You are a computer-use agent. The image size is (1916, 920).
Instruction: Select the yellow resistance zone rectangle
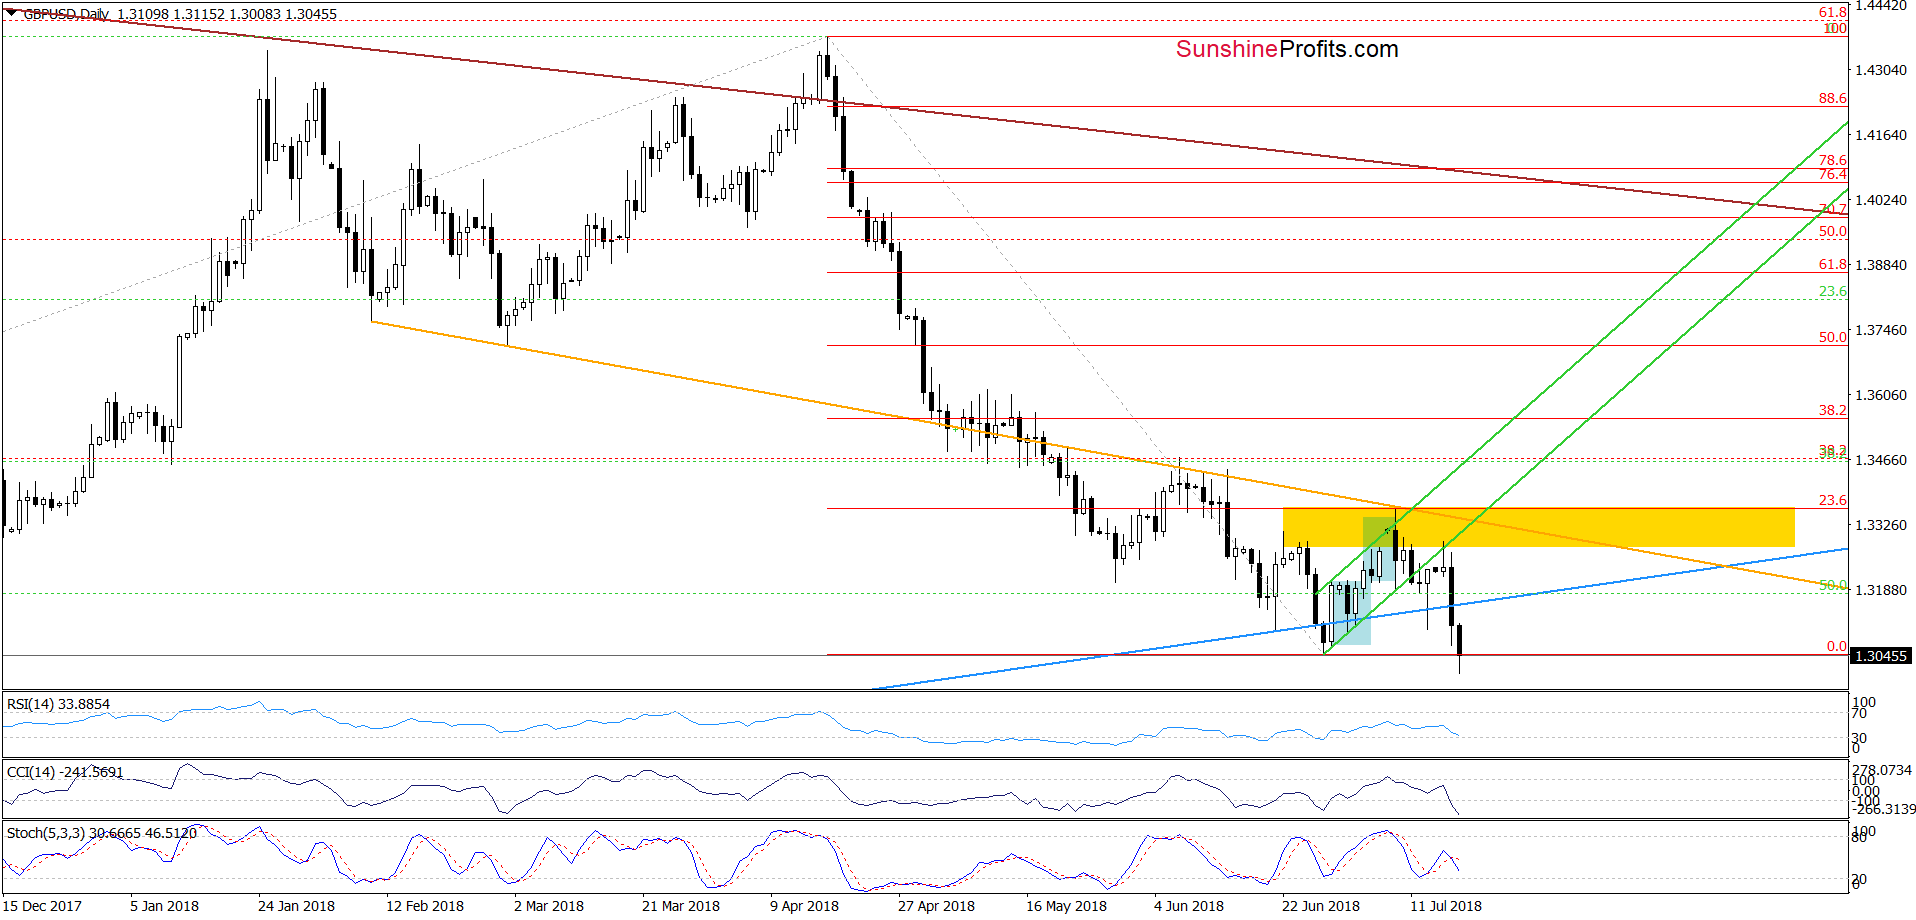1538,528
